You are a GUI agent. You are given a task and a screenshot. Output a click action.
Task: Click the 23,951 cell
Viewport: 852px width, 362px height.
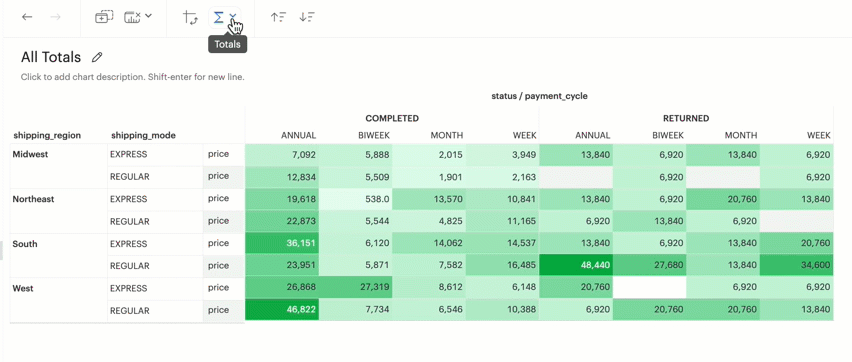[282, 266]
